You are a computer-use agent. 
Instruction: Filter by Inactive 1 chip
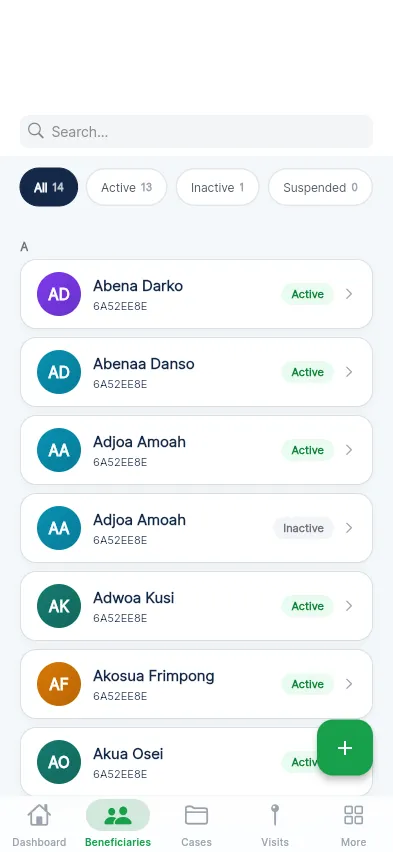click(217, 187)
